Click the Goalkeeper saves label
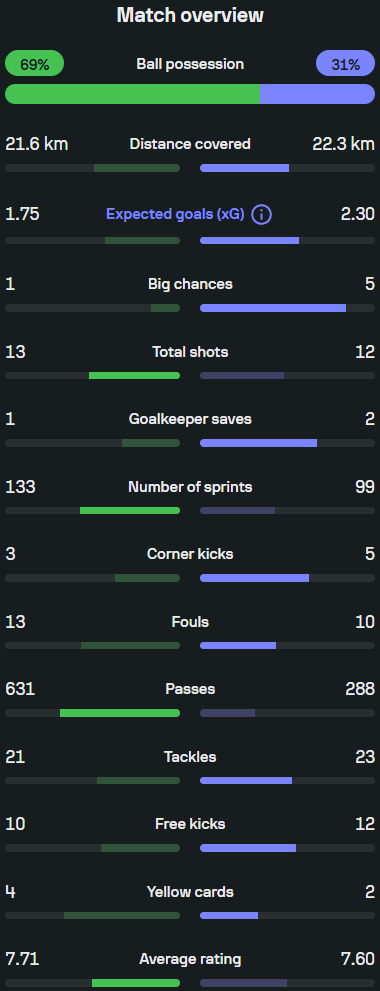 click(x=190, y=420)
